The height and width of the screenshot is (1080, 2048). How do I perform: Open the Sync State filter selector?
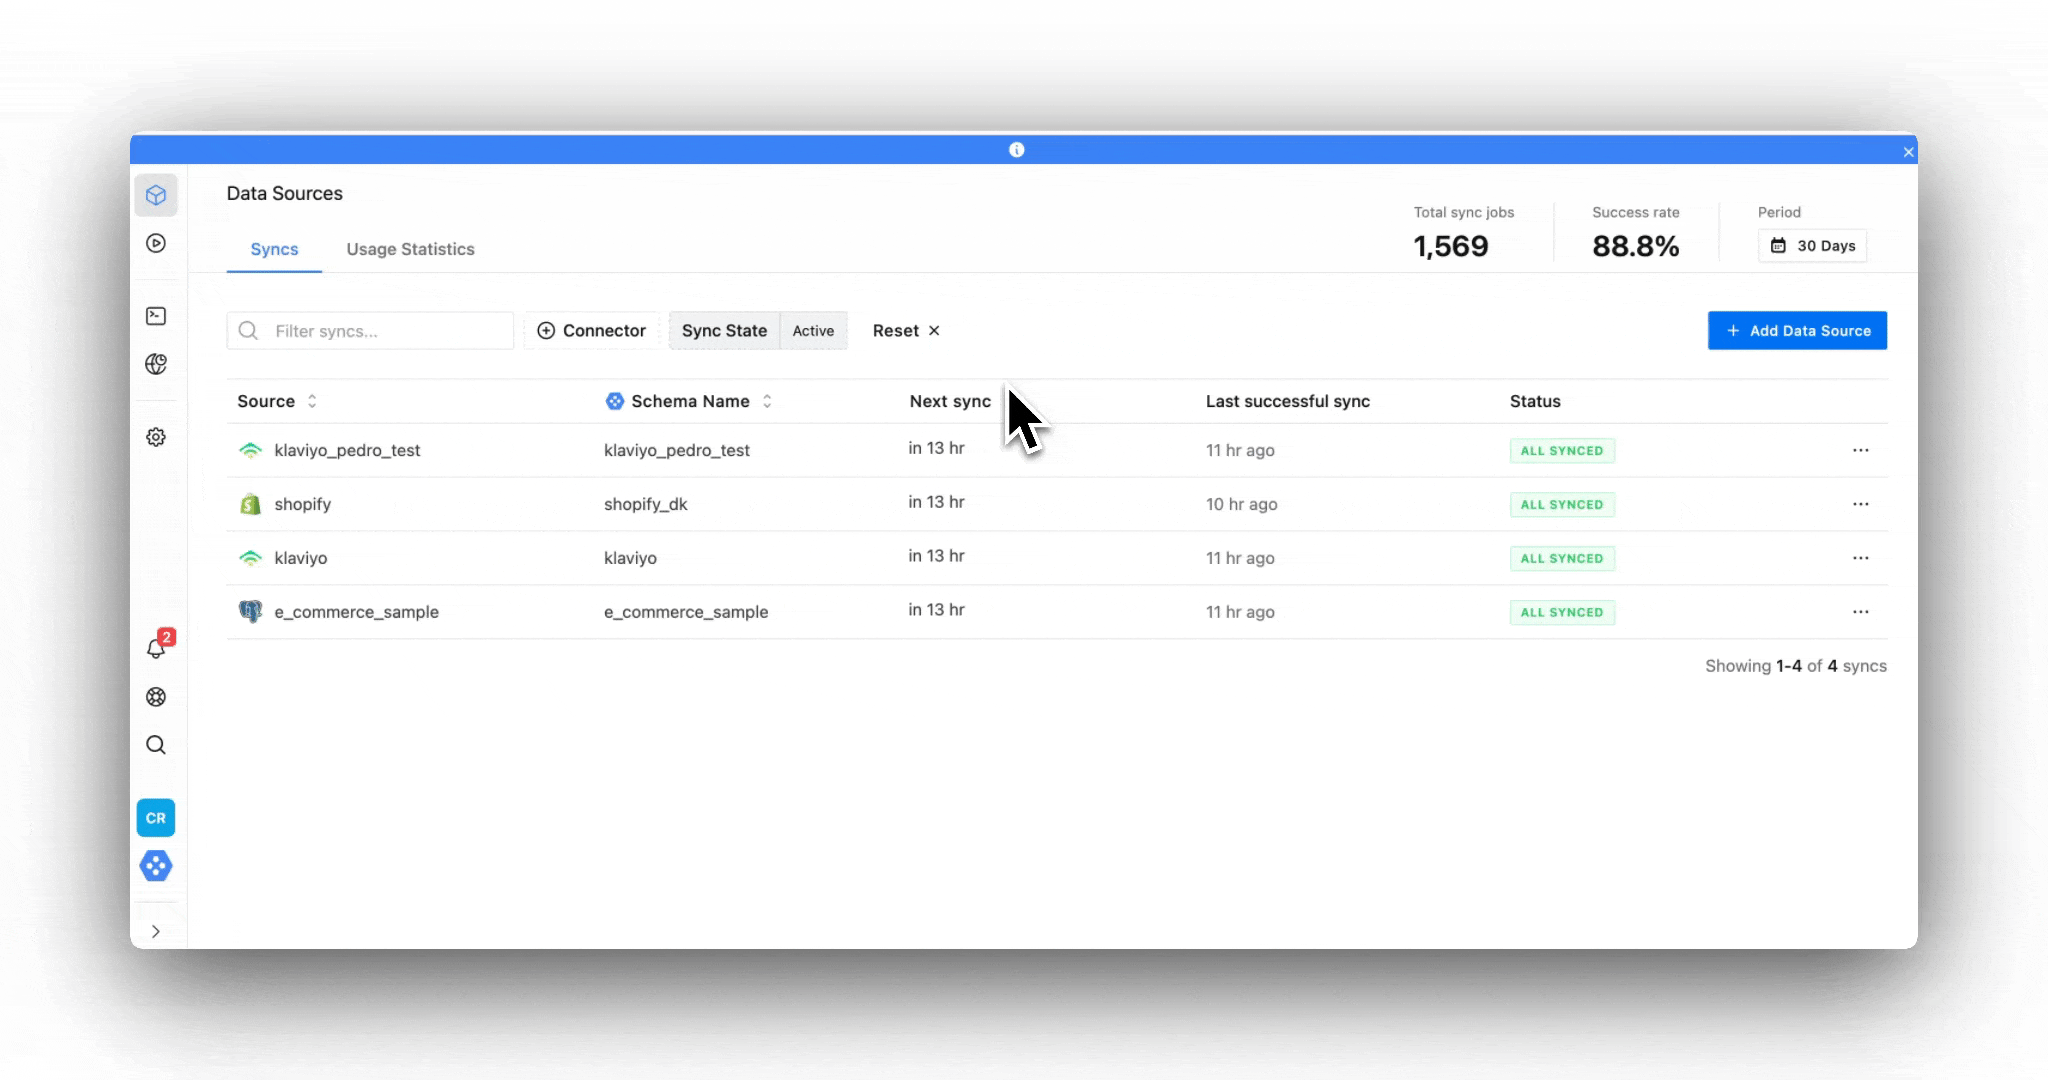(723, 330)
